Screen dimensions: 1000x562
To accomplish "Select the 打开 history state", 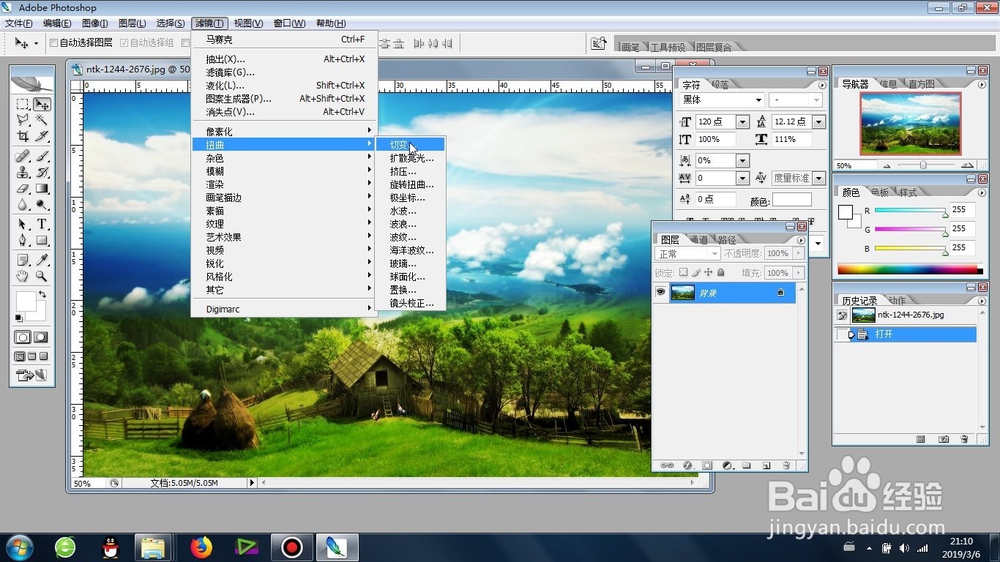I will pos(905,334).
